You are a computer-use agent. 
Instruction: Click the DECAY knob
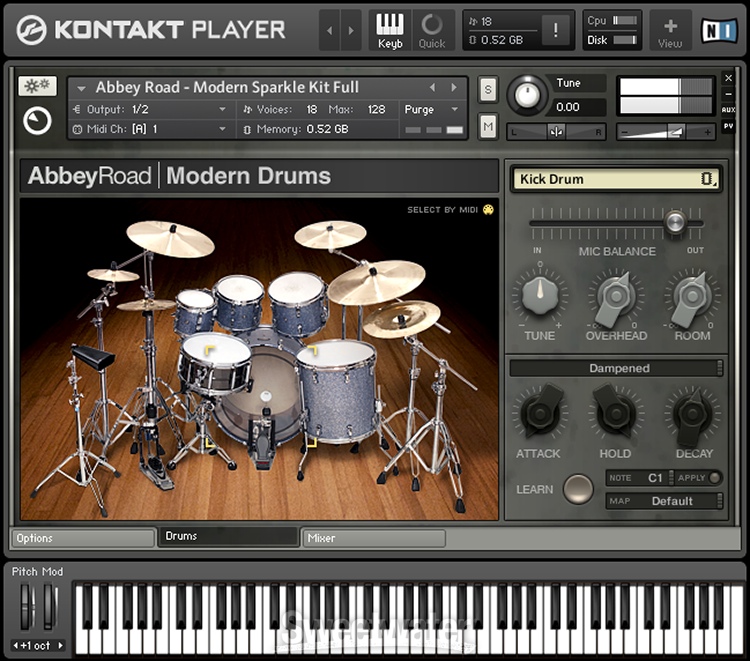point(692,413)
